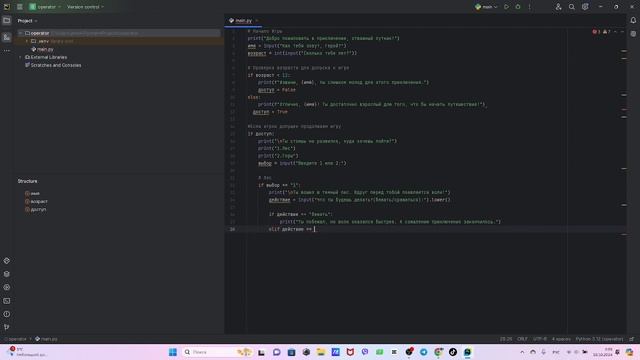Click the cursor position indicator in status bar
Screen dimensions: 640x360
pyautogui.click(x=506, y=339)
